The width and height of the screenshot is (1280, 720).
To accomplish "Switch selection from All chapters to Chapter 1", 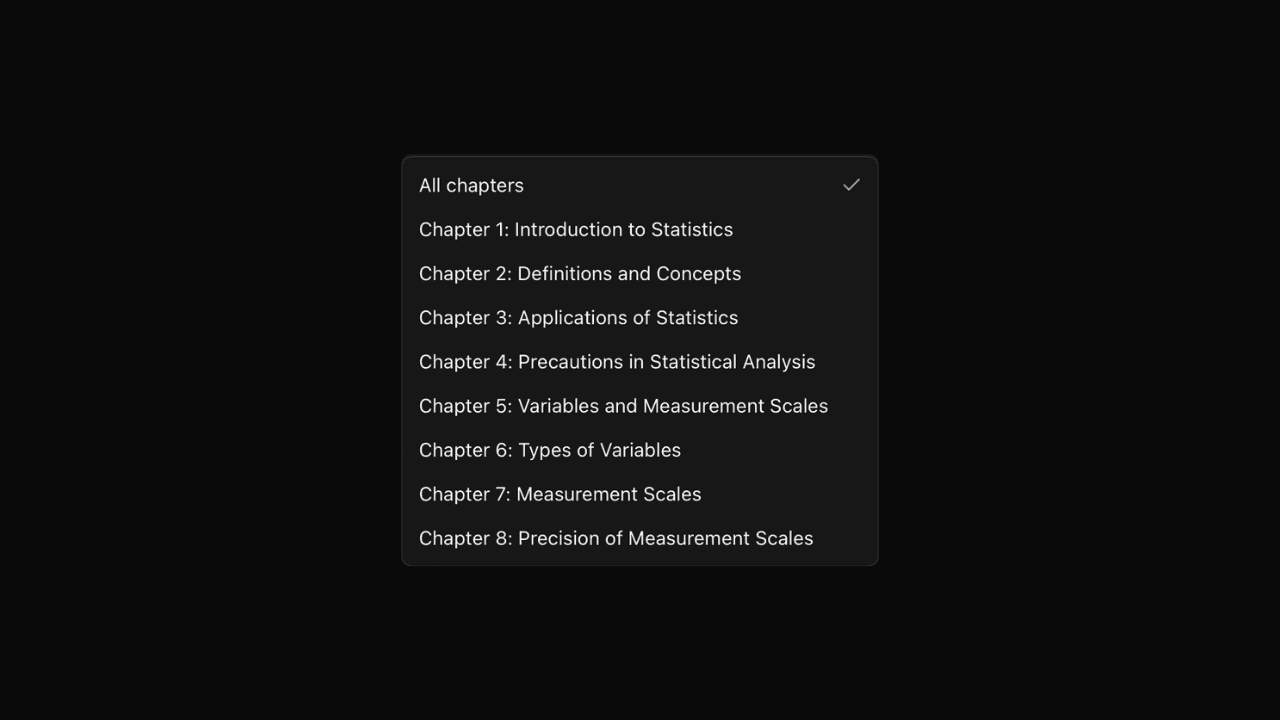I will (576, 229).
